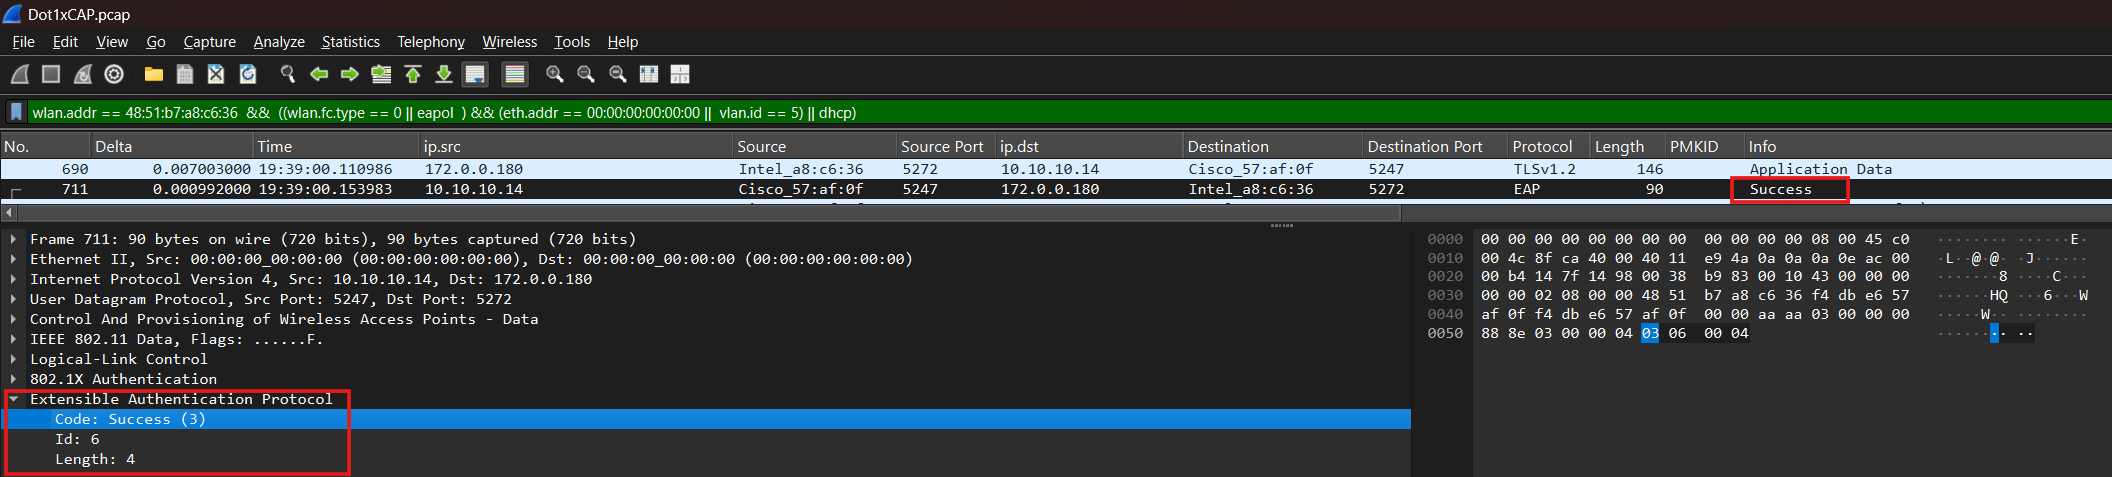Expand the Internet Protocol Version 4 section
The image size is (2112, 477).
14,279
